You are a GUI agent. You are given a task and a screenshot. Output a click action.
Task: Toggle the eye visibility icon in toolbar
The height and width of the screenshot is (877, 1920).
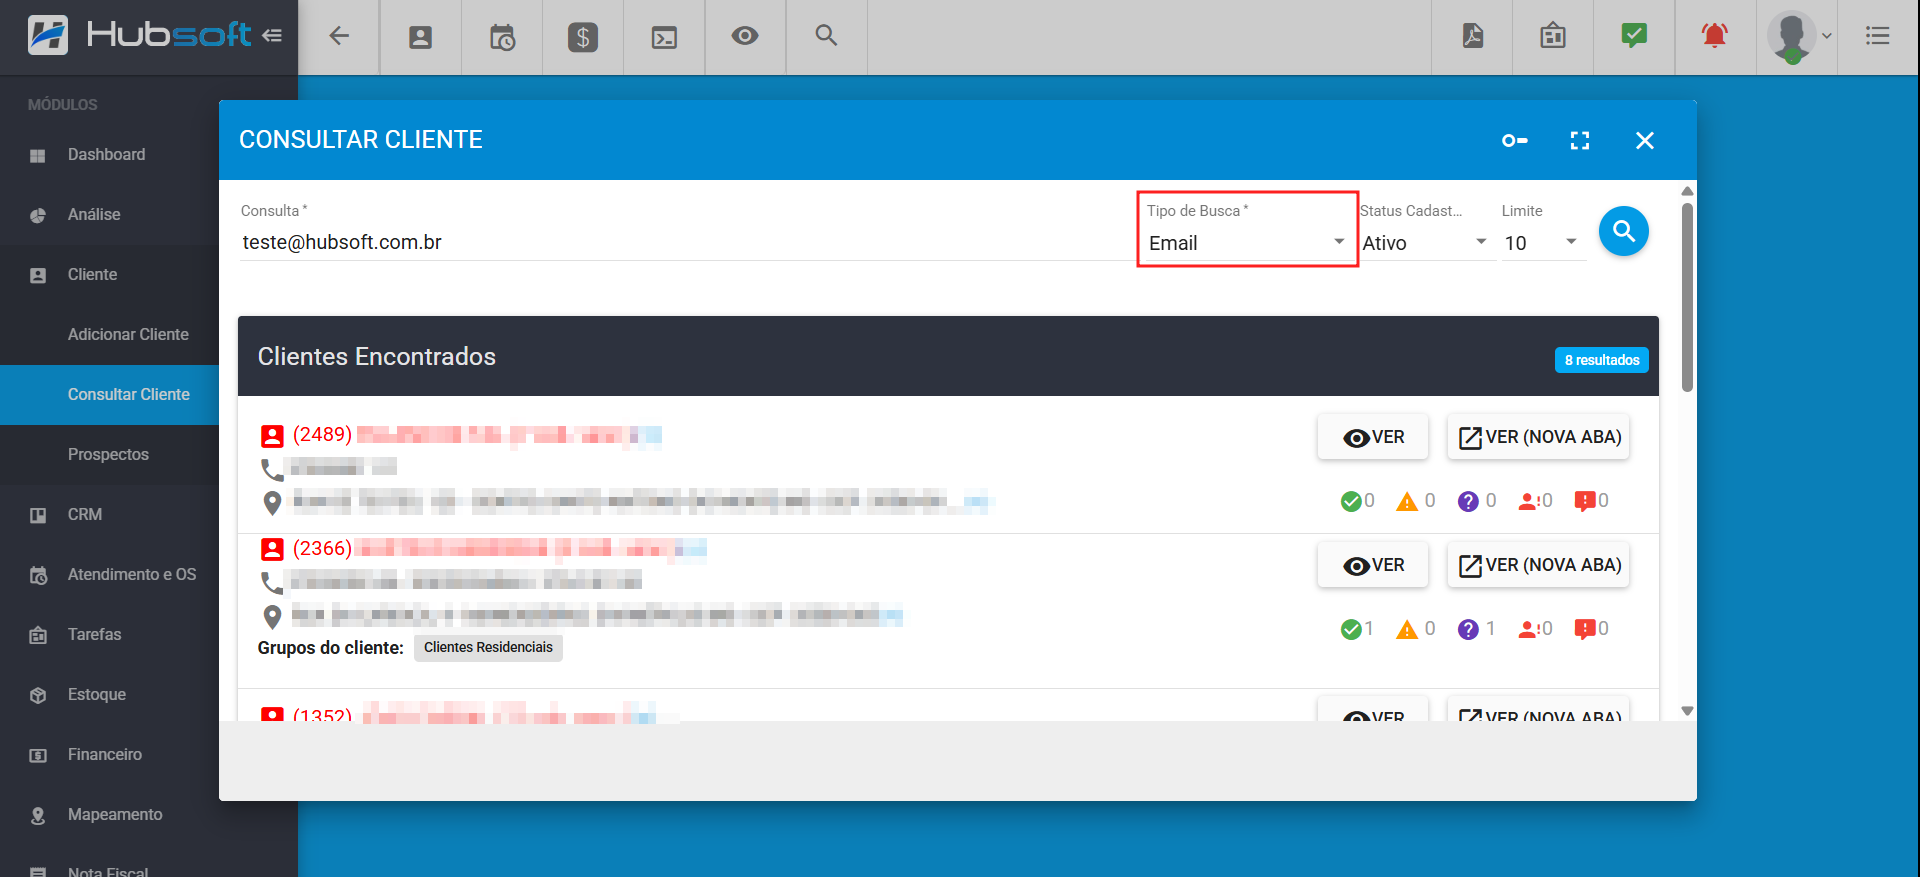[745, 36]
